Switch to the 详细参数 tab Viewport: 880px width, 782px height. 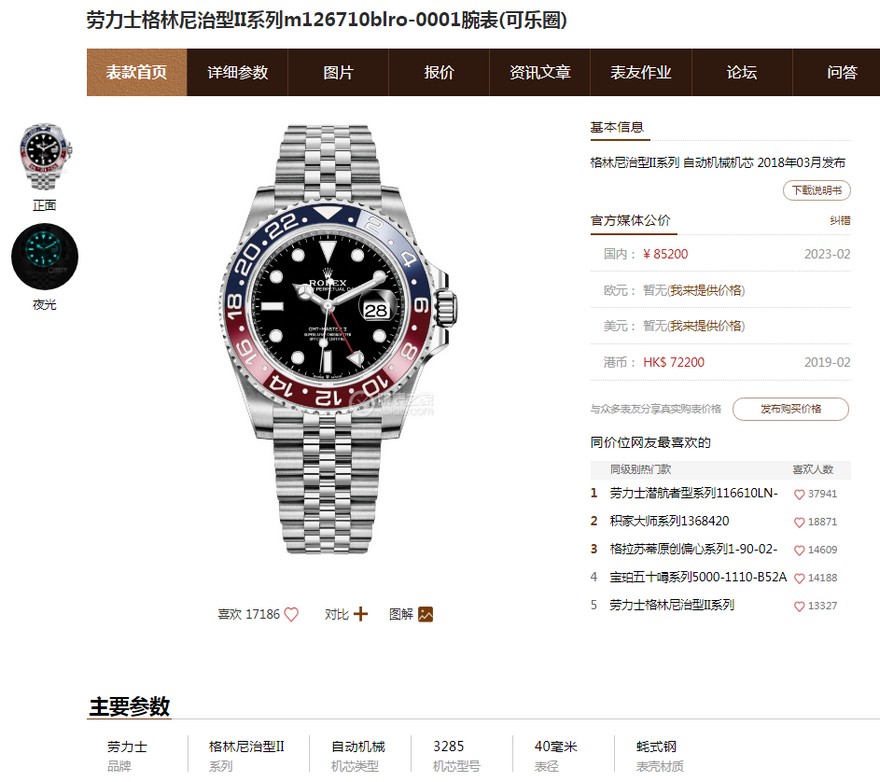(237, 72)
